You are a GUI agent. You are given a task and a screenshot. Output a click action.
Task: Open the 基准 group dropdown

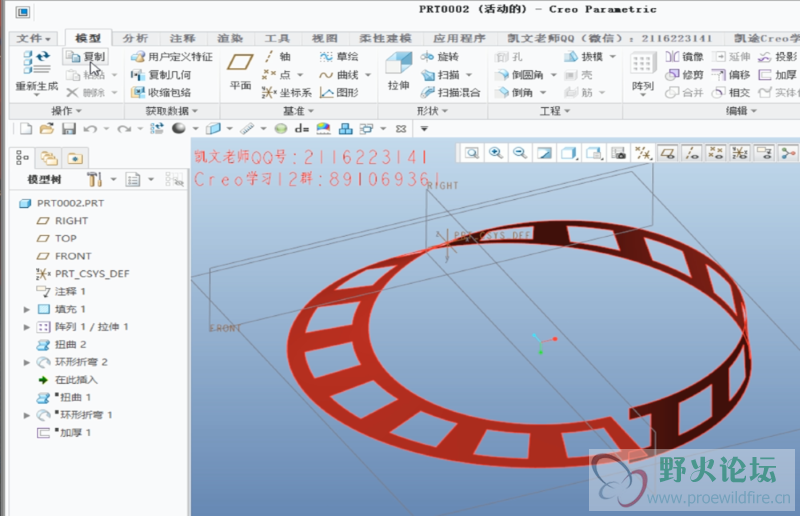pyautogui.click(x=298, y=111)
